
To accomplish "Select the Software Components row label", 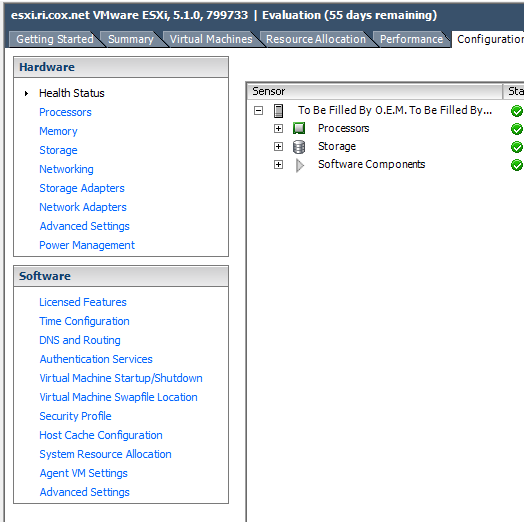I will tap(371, 165).
